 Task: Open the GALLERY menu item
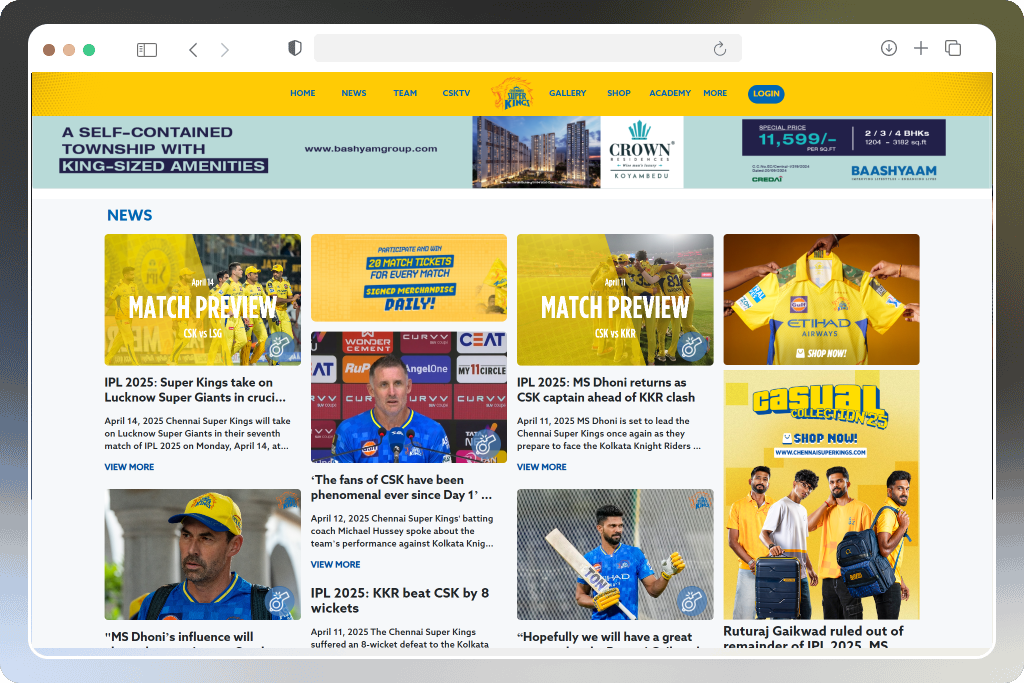pyautogui.click(x=568, y=93)
